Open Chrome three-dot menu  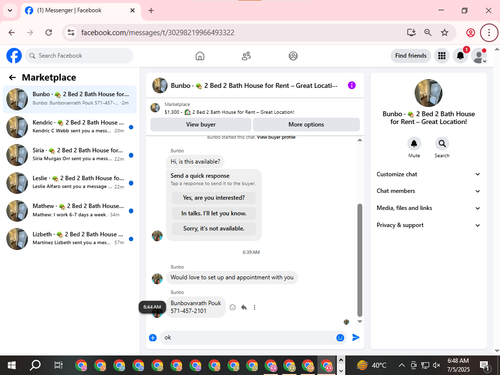[489, 32]
